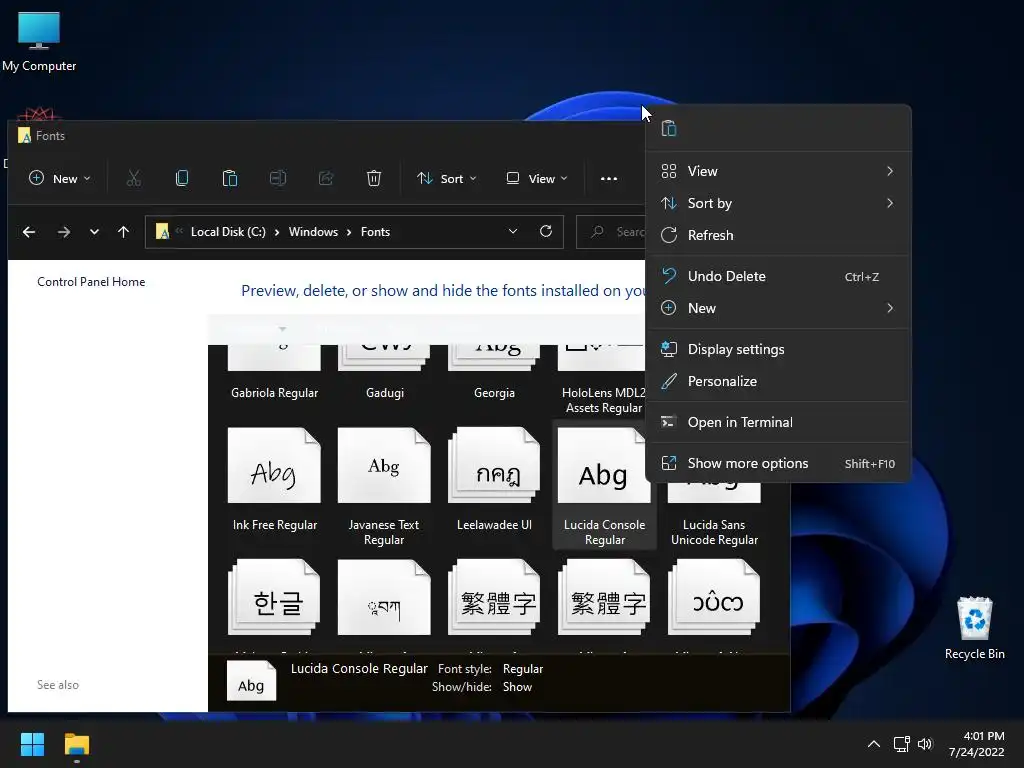The height and width of the screenshot is (768, 1024).
Task: Click the volume speaker icon
Action: [925, 744]
